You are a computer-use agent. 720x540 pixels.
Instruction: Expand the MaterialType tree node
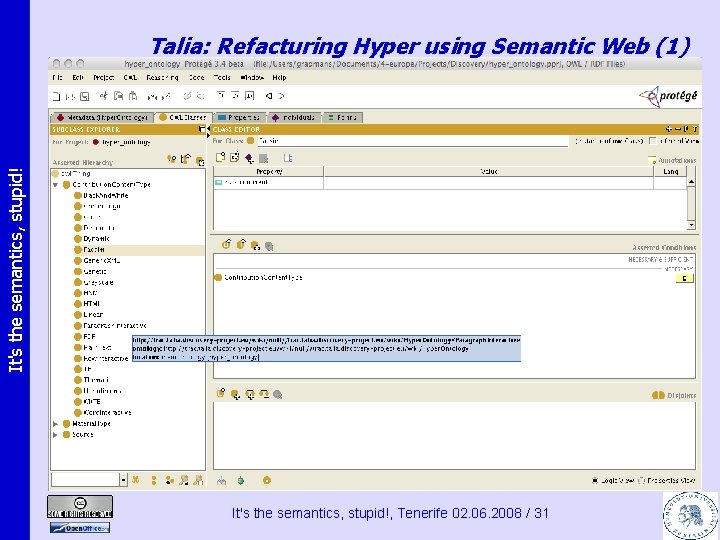pyautogui.click(x=56, y=423)
